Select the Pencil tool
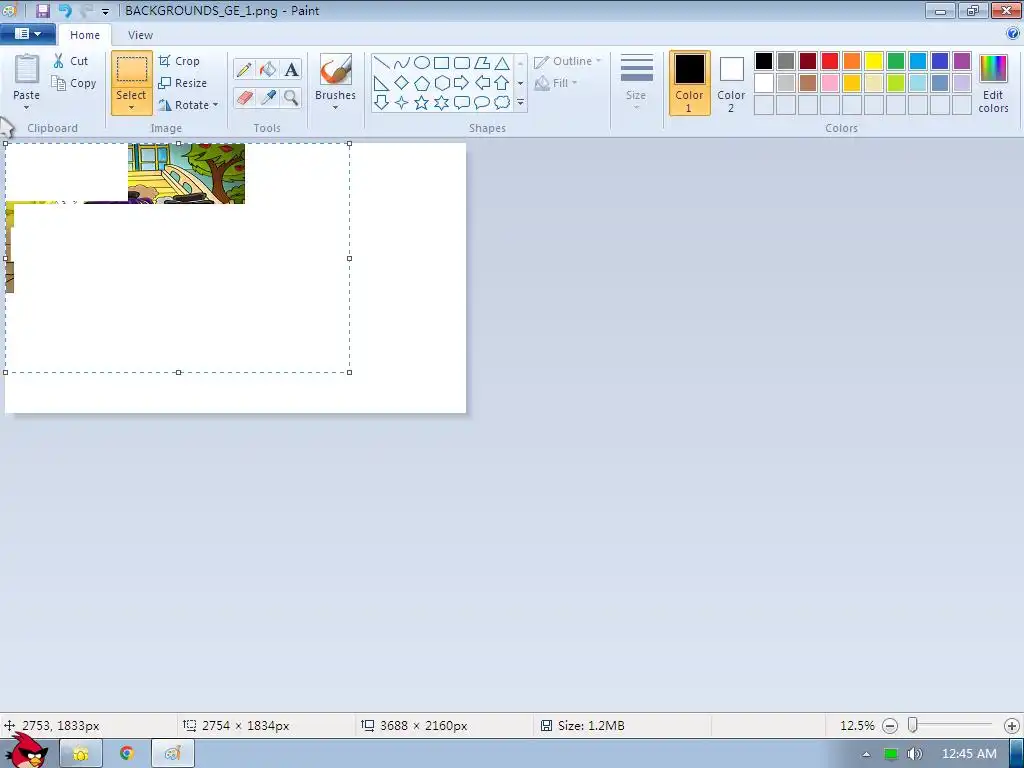 tap(244, 69)
